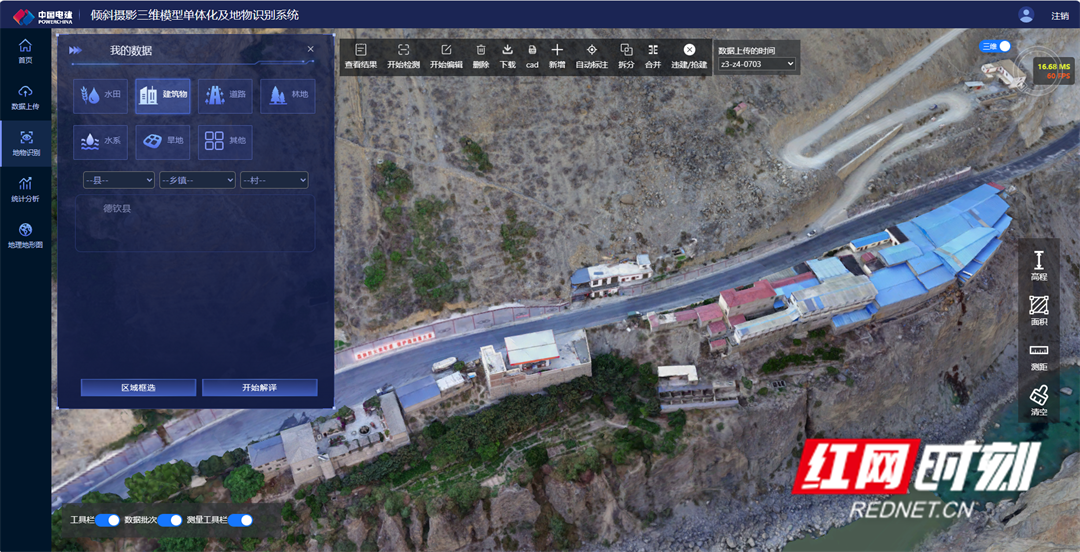The height and width of the screenshot is (552, 1080).
Task: Toggle the 数据批次 switch
Action: pos(169,520)
